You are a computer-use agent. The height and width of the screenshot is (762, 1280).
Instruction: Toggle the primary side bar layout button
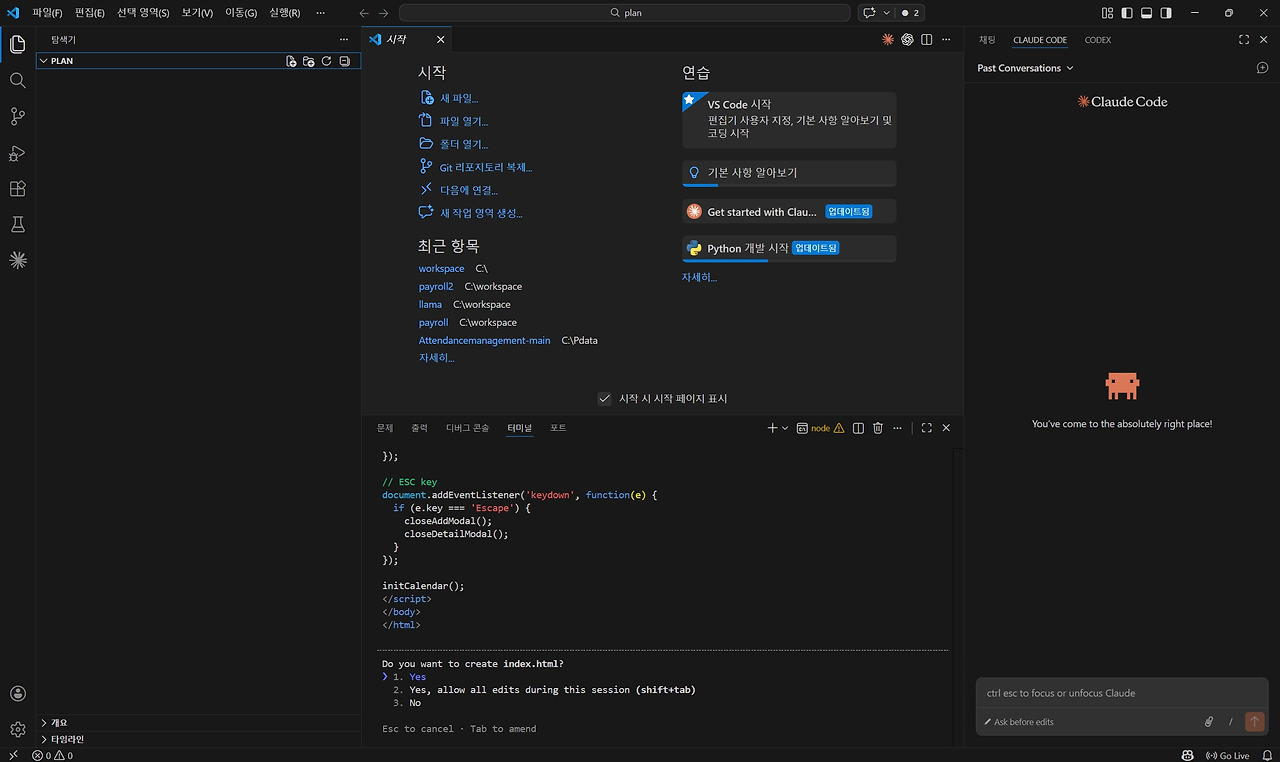coord(1127,13)
